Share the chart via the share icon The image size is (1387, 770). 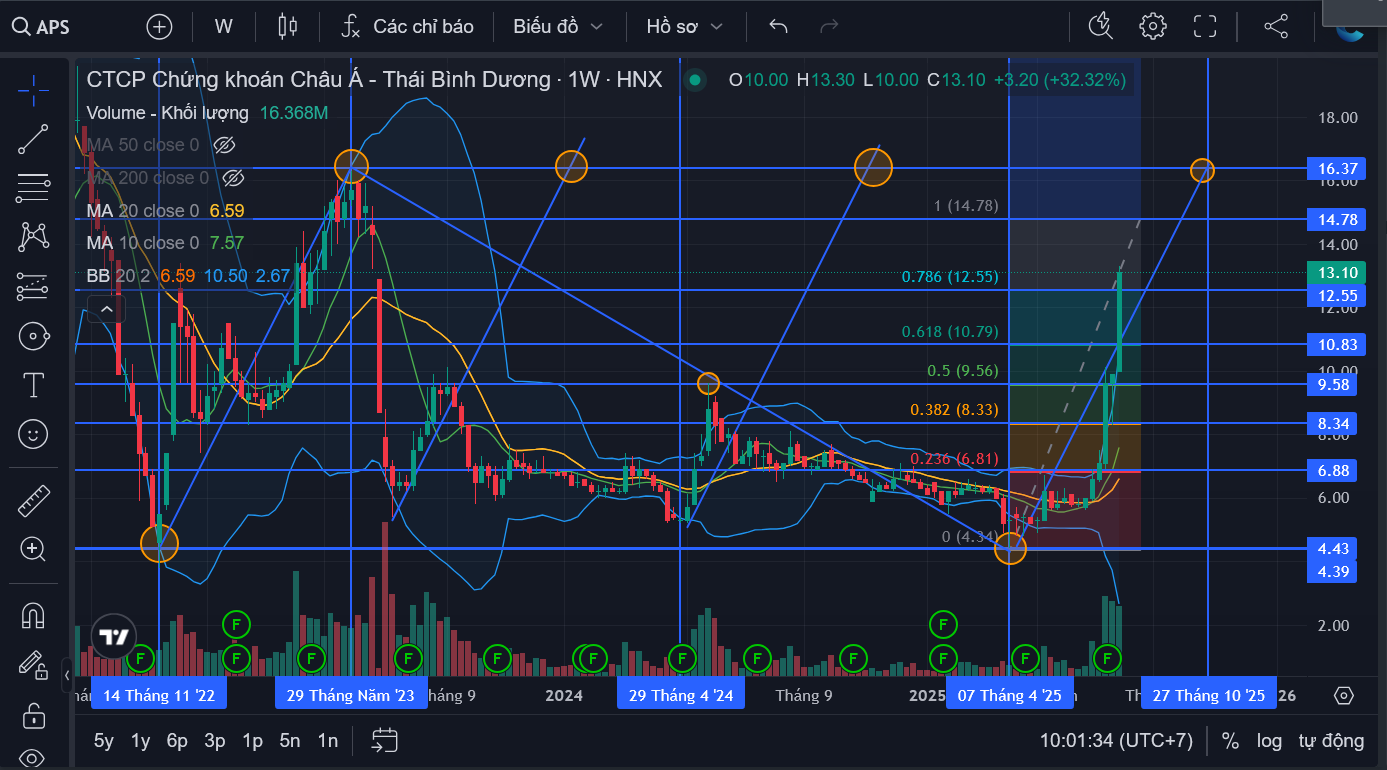(x=1276, y=26)
